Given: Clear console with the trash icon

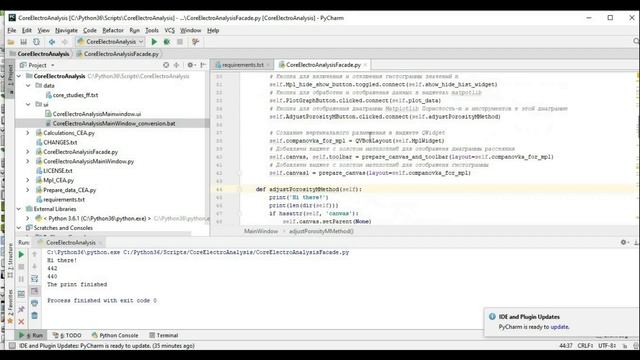Looking at the screenshot, I should click(35, 316).
